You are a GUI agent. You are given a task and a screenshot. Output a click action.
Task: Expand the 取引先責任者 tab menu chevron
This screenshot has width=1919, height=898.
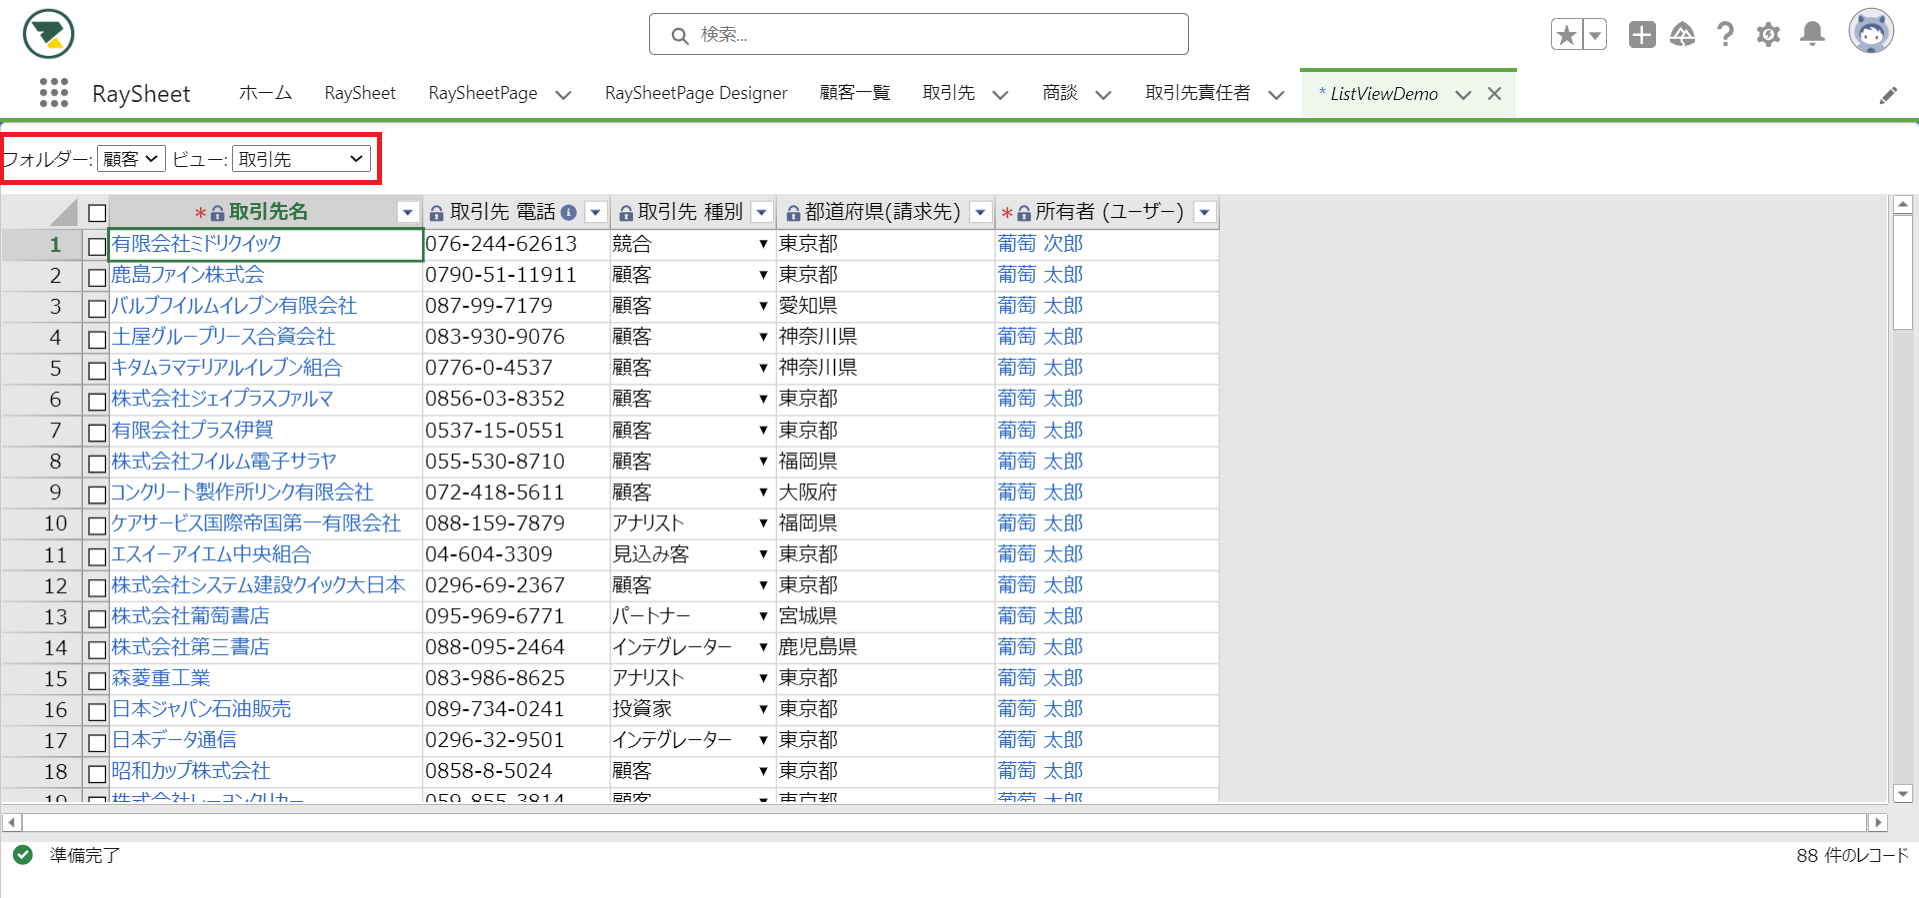(1276, 95)
